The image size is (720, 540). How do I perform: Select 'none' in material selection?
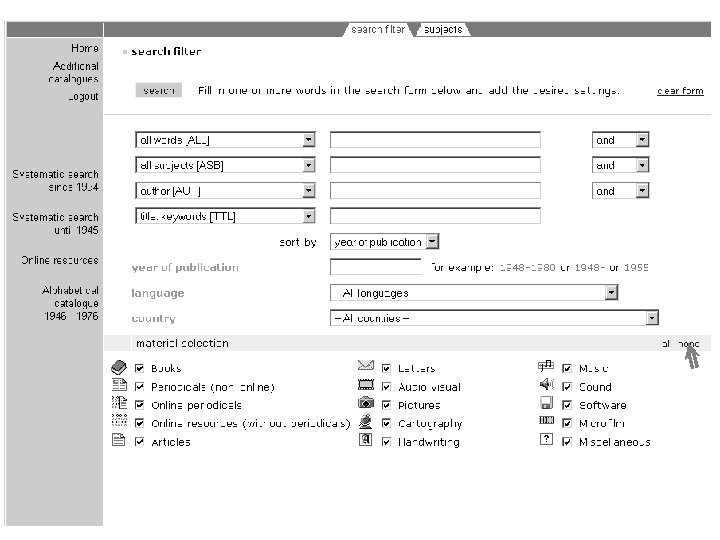pyautogui.click(x=689, y=343)
